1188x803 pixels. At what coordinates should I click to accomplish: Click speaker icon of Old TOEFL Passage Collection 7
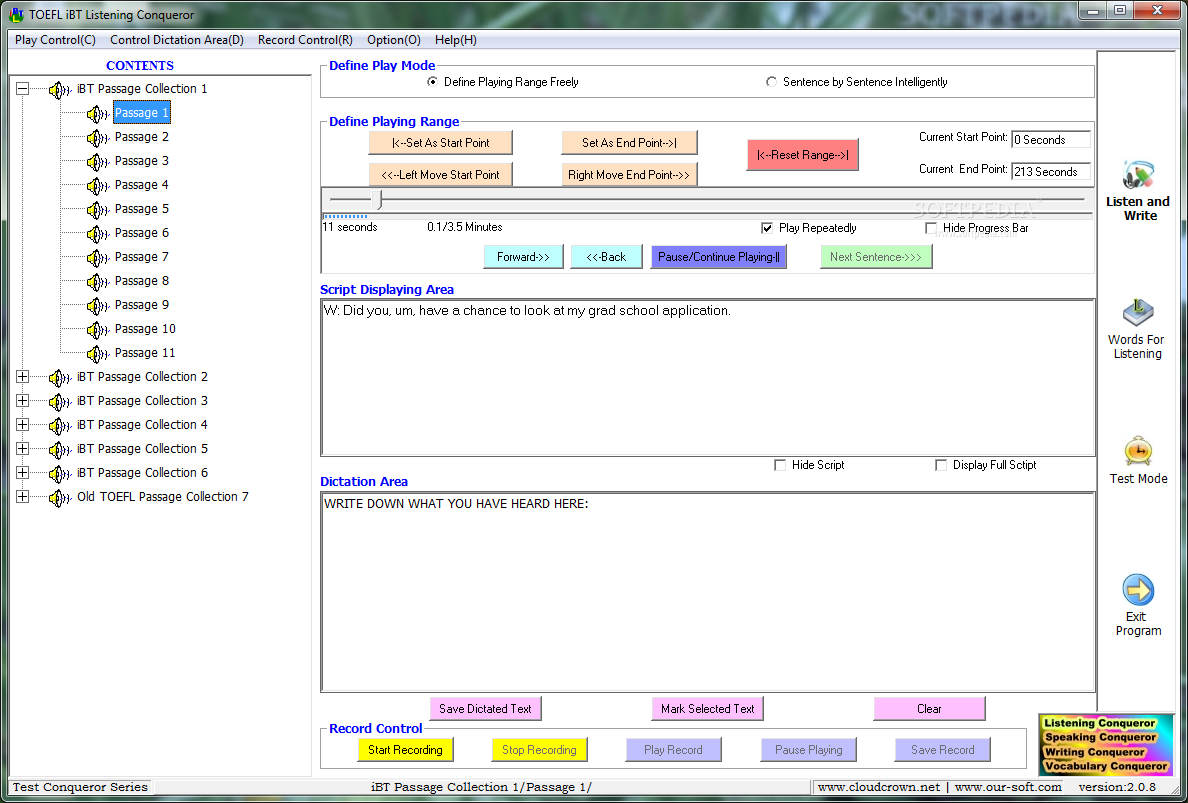click(x=60, y=498)
